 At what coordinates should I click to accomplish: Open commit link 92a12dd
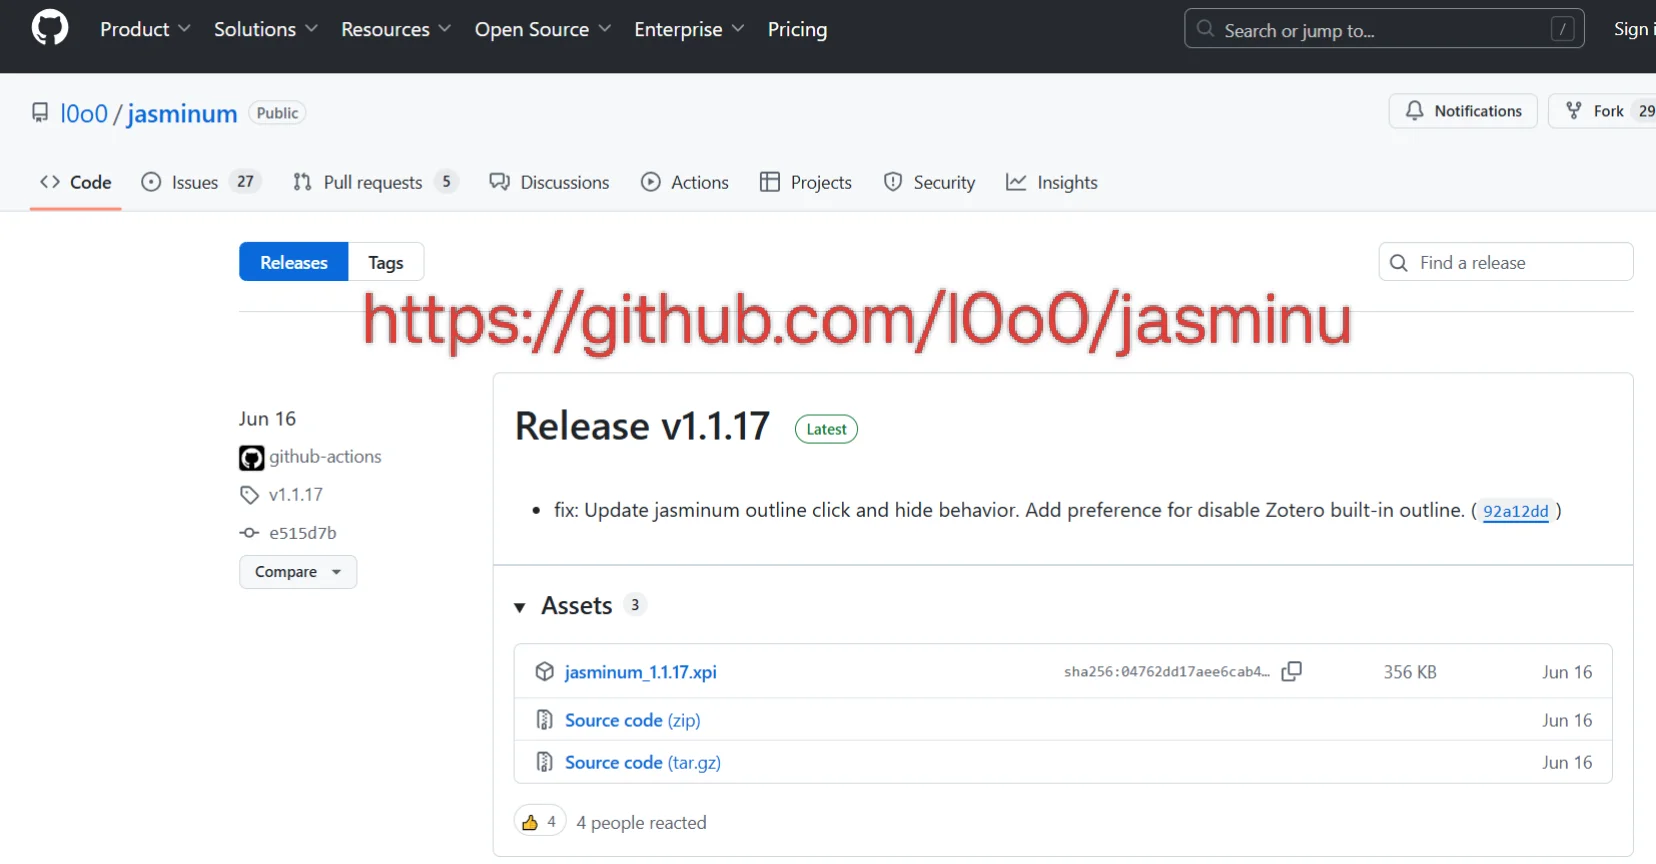click(1515, 511)
